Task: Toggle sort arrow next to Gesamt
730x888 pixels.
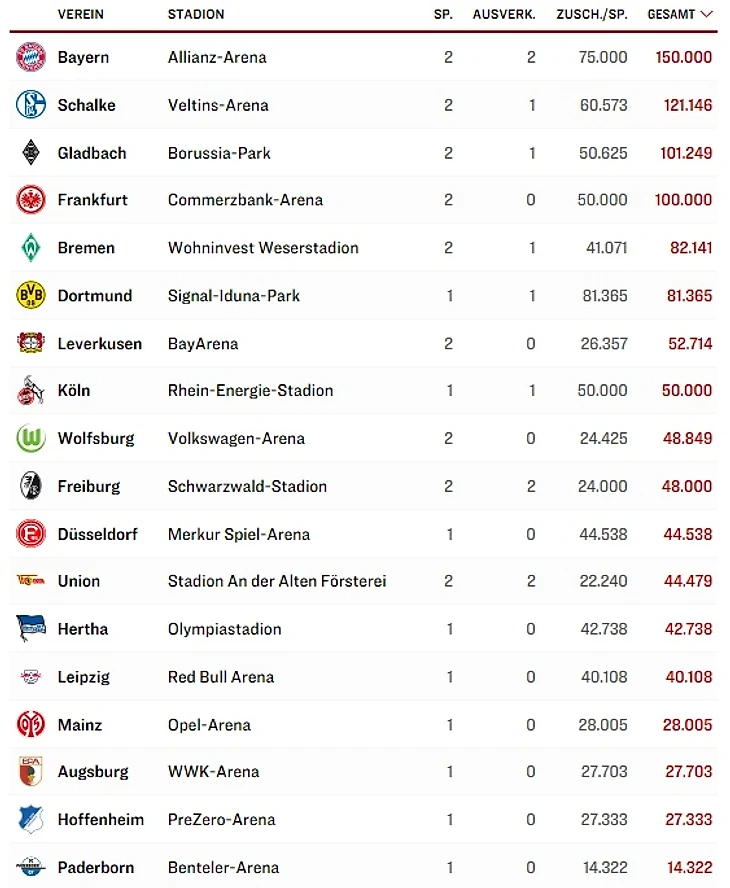Action: [707, 14]
